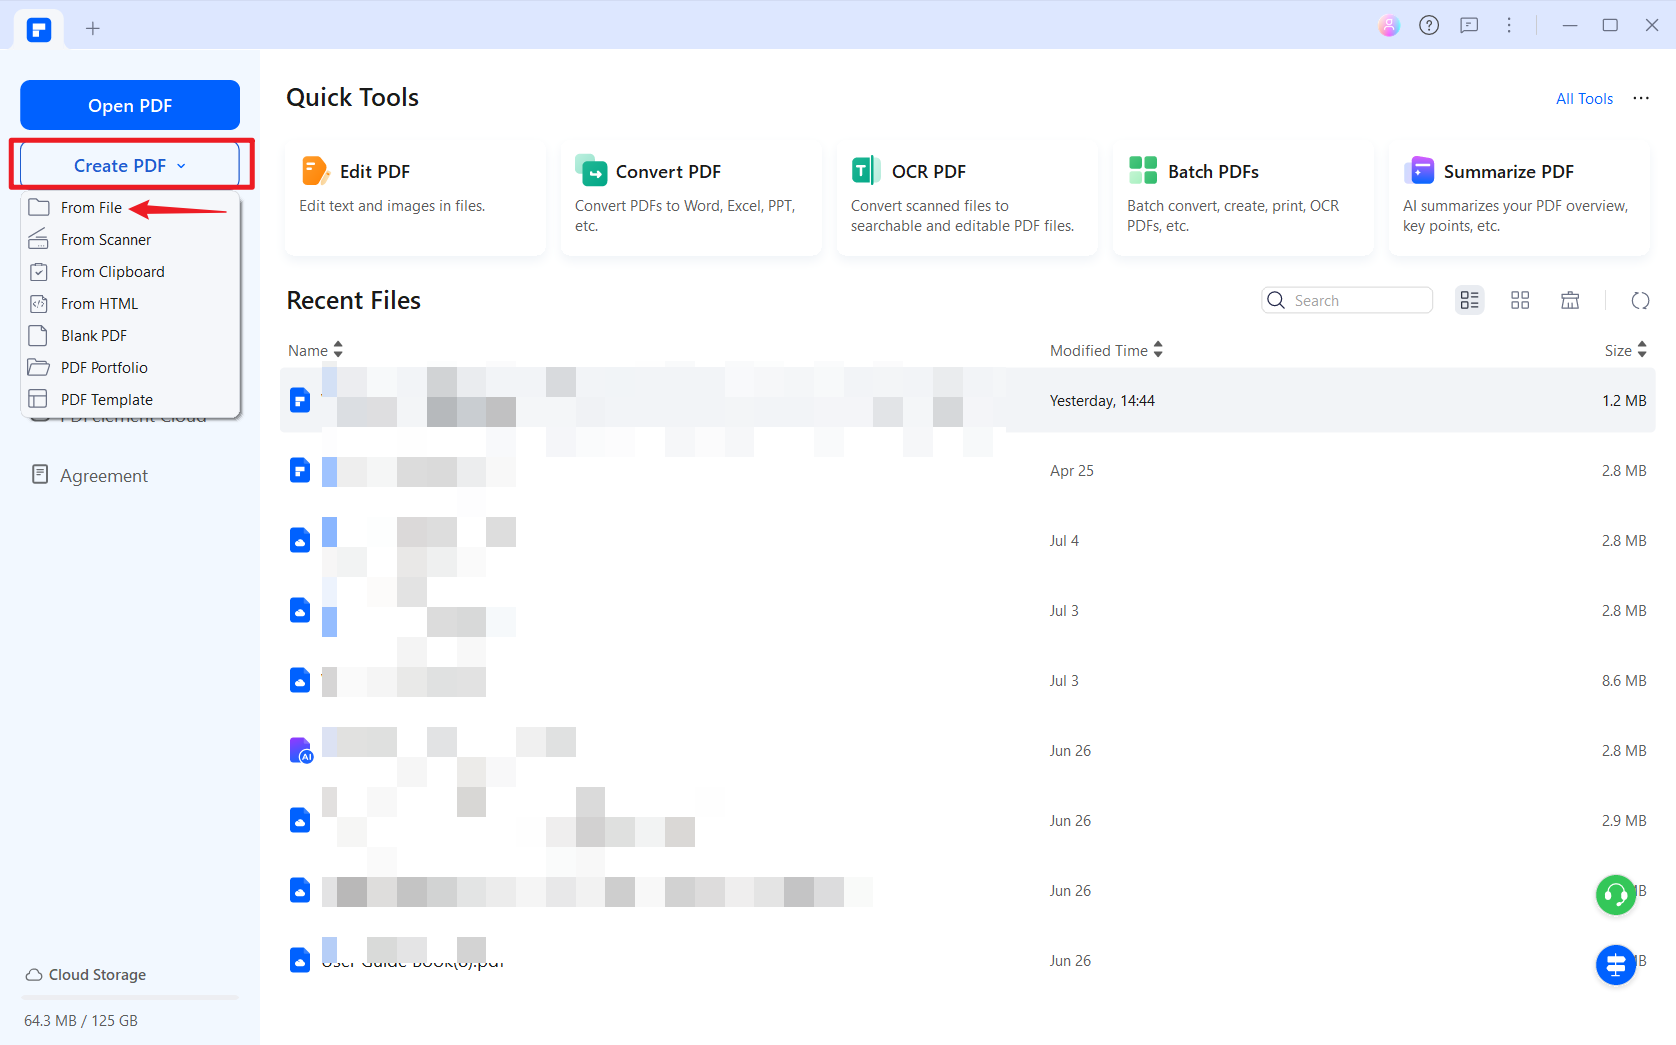
Task: Open the user account avatar
Action: coord(1389,26)
